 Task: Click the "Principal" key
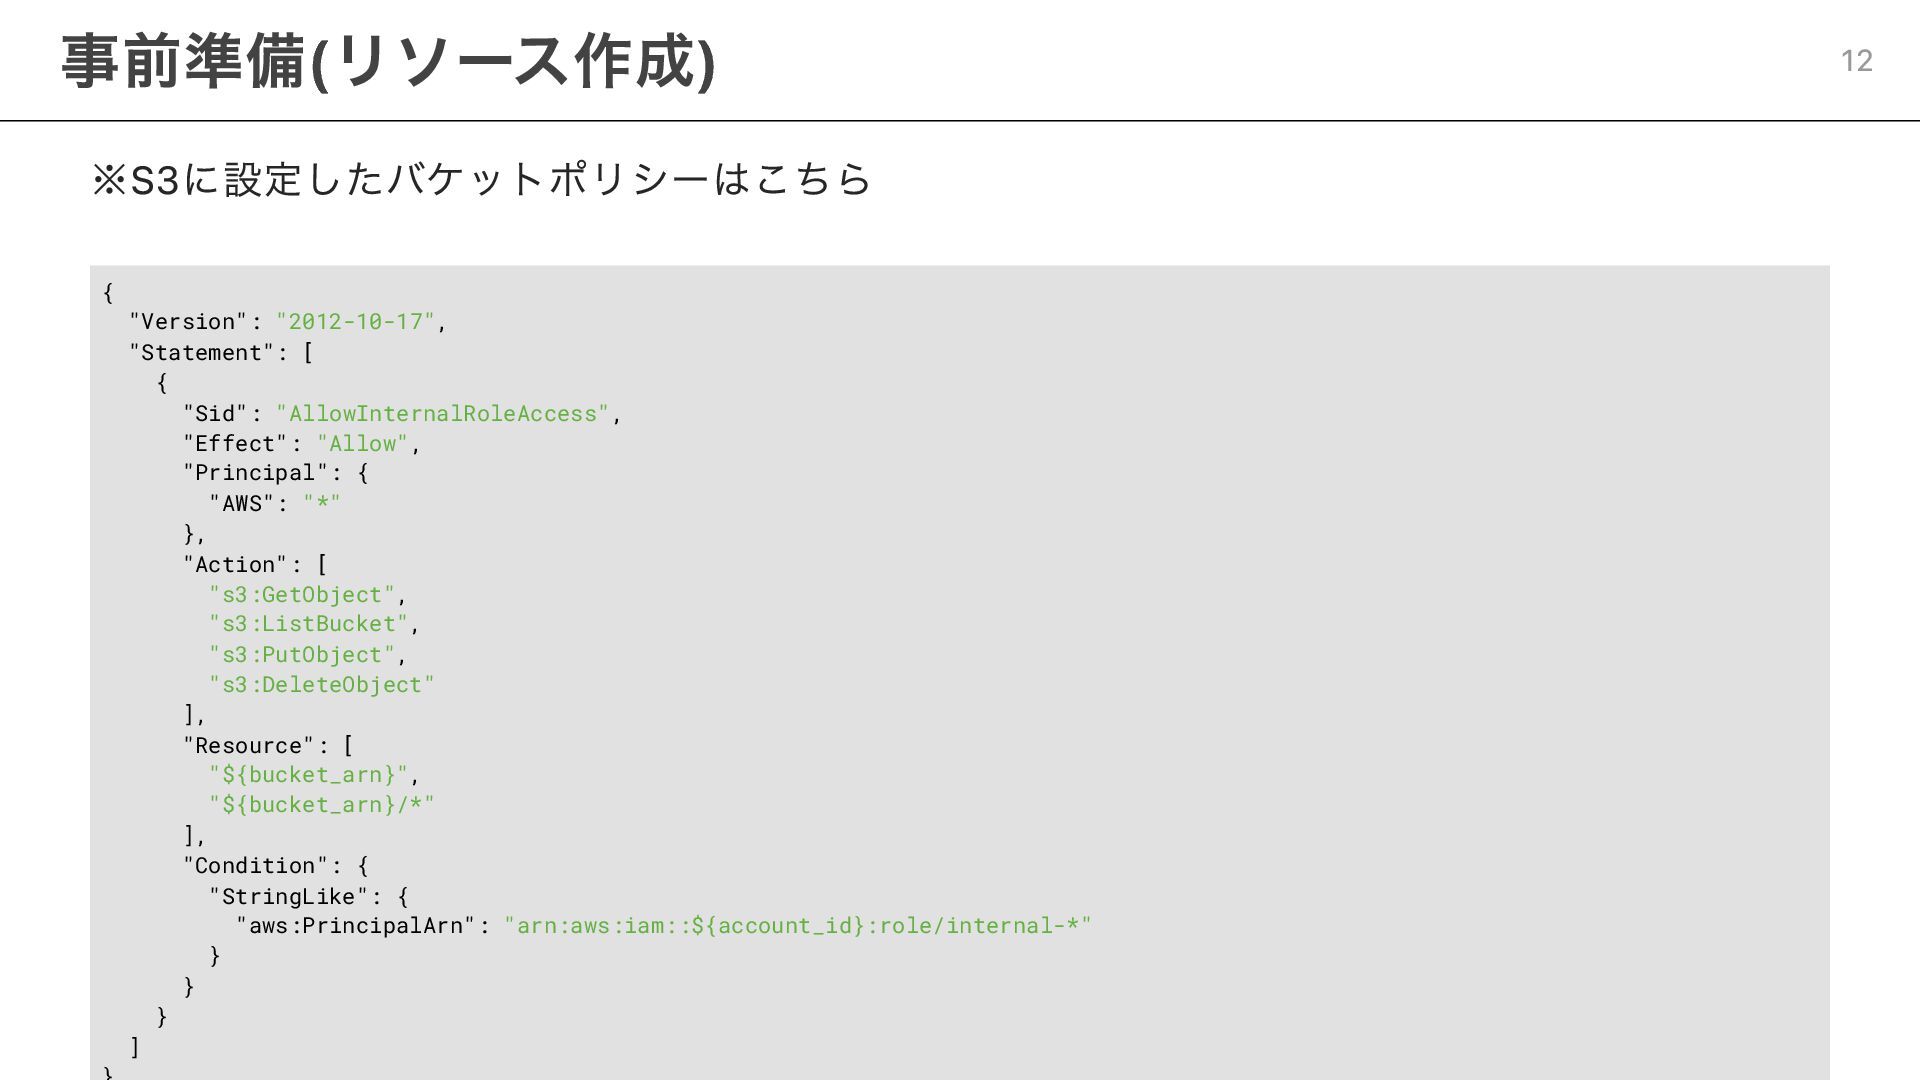(255, 473)
